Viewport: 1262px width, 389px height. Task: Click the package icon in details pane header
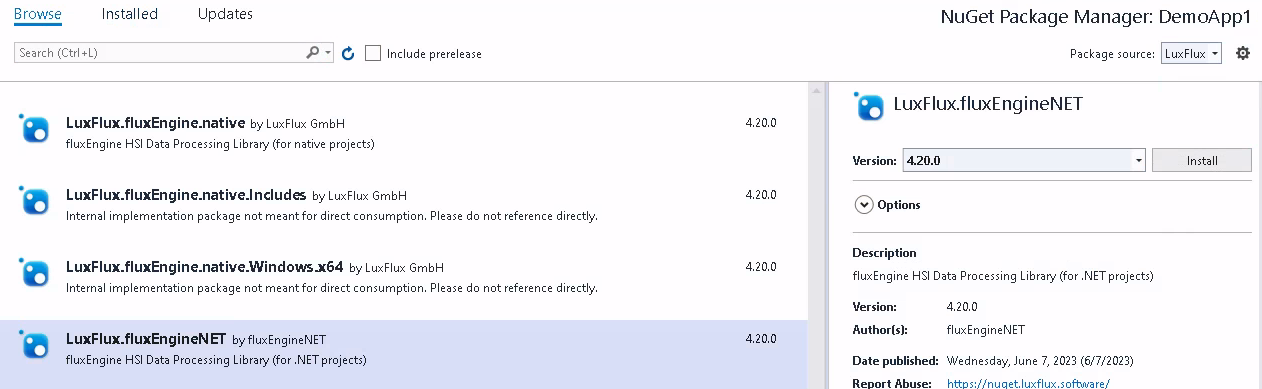[x=870, y=105]
